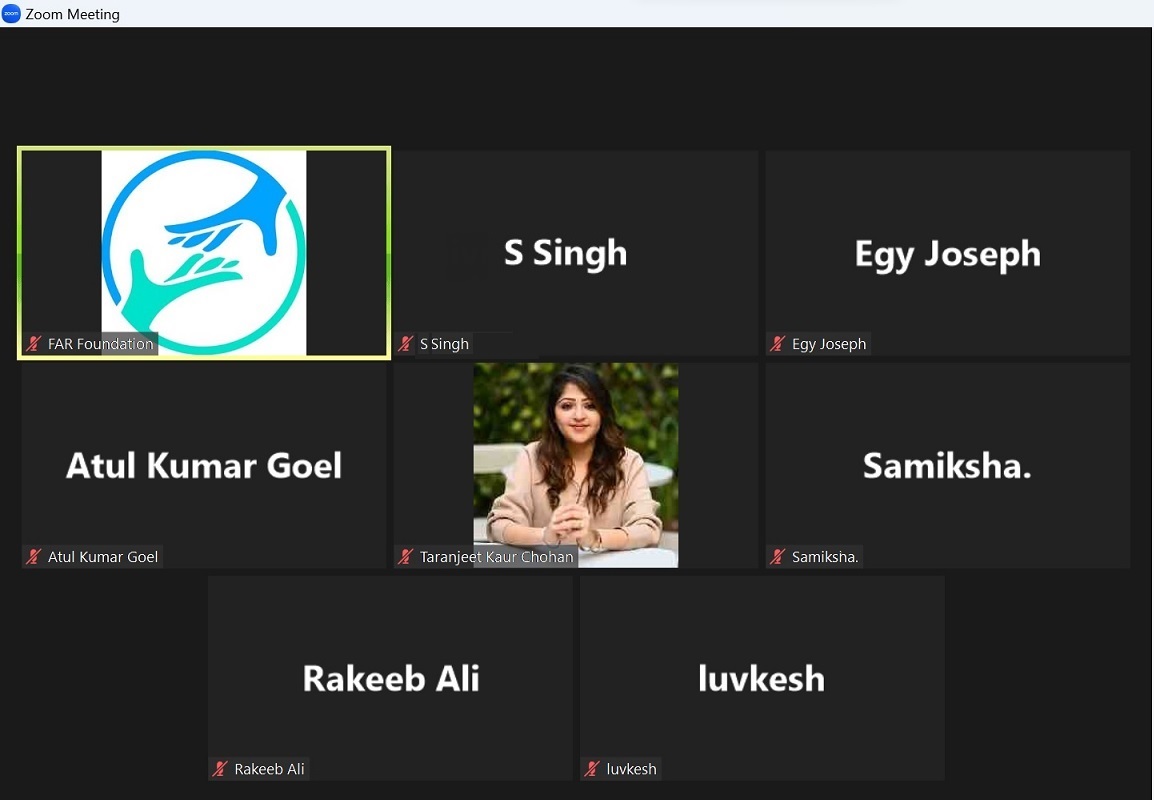1154x800 pixels.
Task: Click the Zoom Meeting window title
Action: [72, 14]
